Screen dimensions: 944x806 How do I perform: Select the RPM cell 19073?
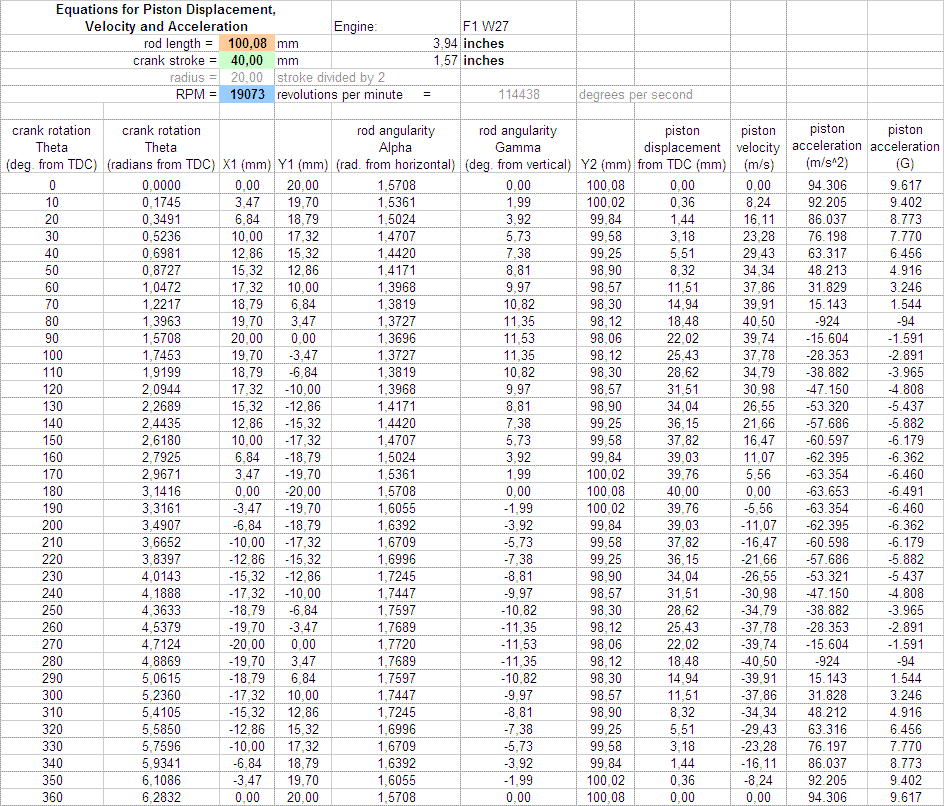pos(247,95)
